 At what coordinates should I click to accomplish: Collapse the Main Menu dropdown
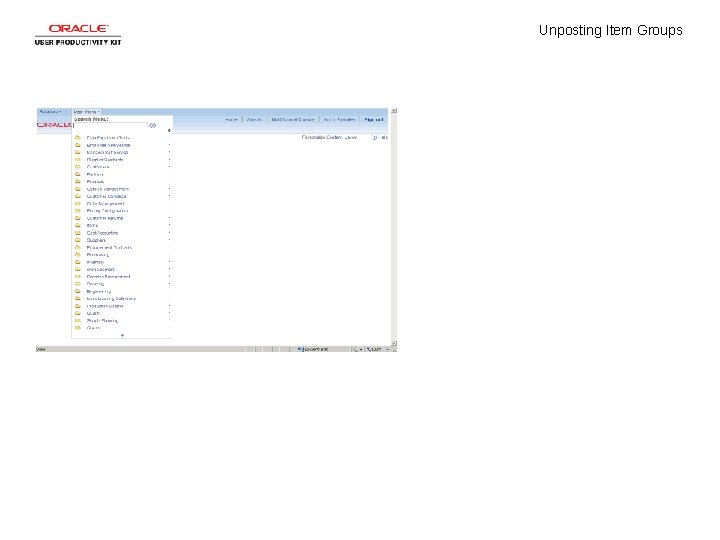[x=86, y=112]
